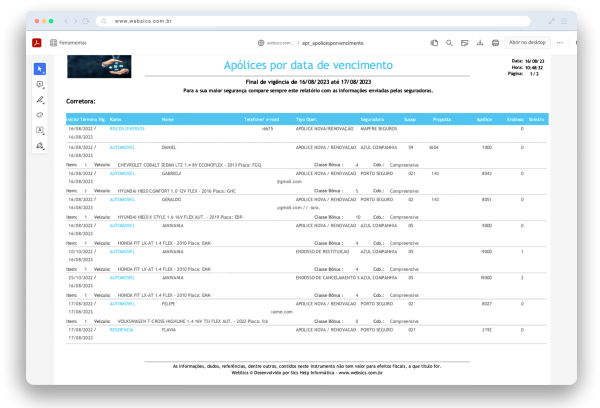Open the RISCOS DIVERSOS ramo link
Viewport: 600px width, 408px height.
tap(127, 129)
